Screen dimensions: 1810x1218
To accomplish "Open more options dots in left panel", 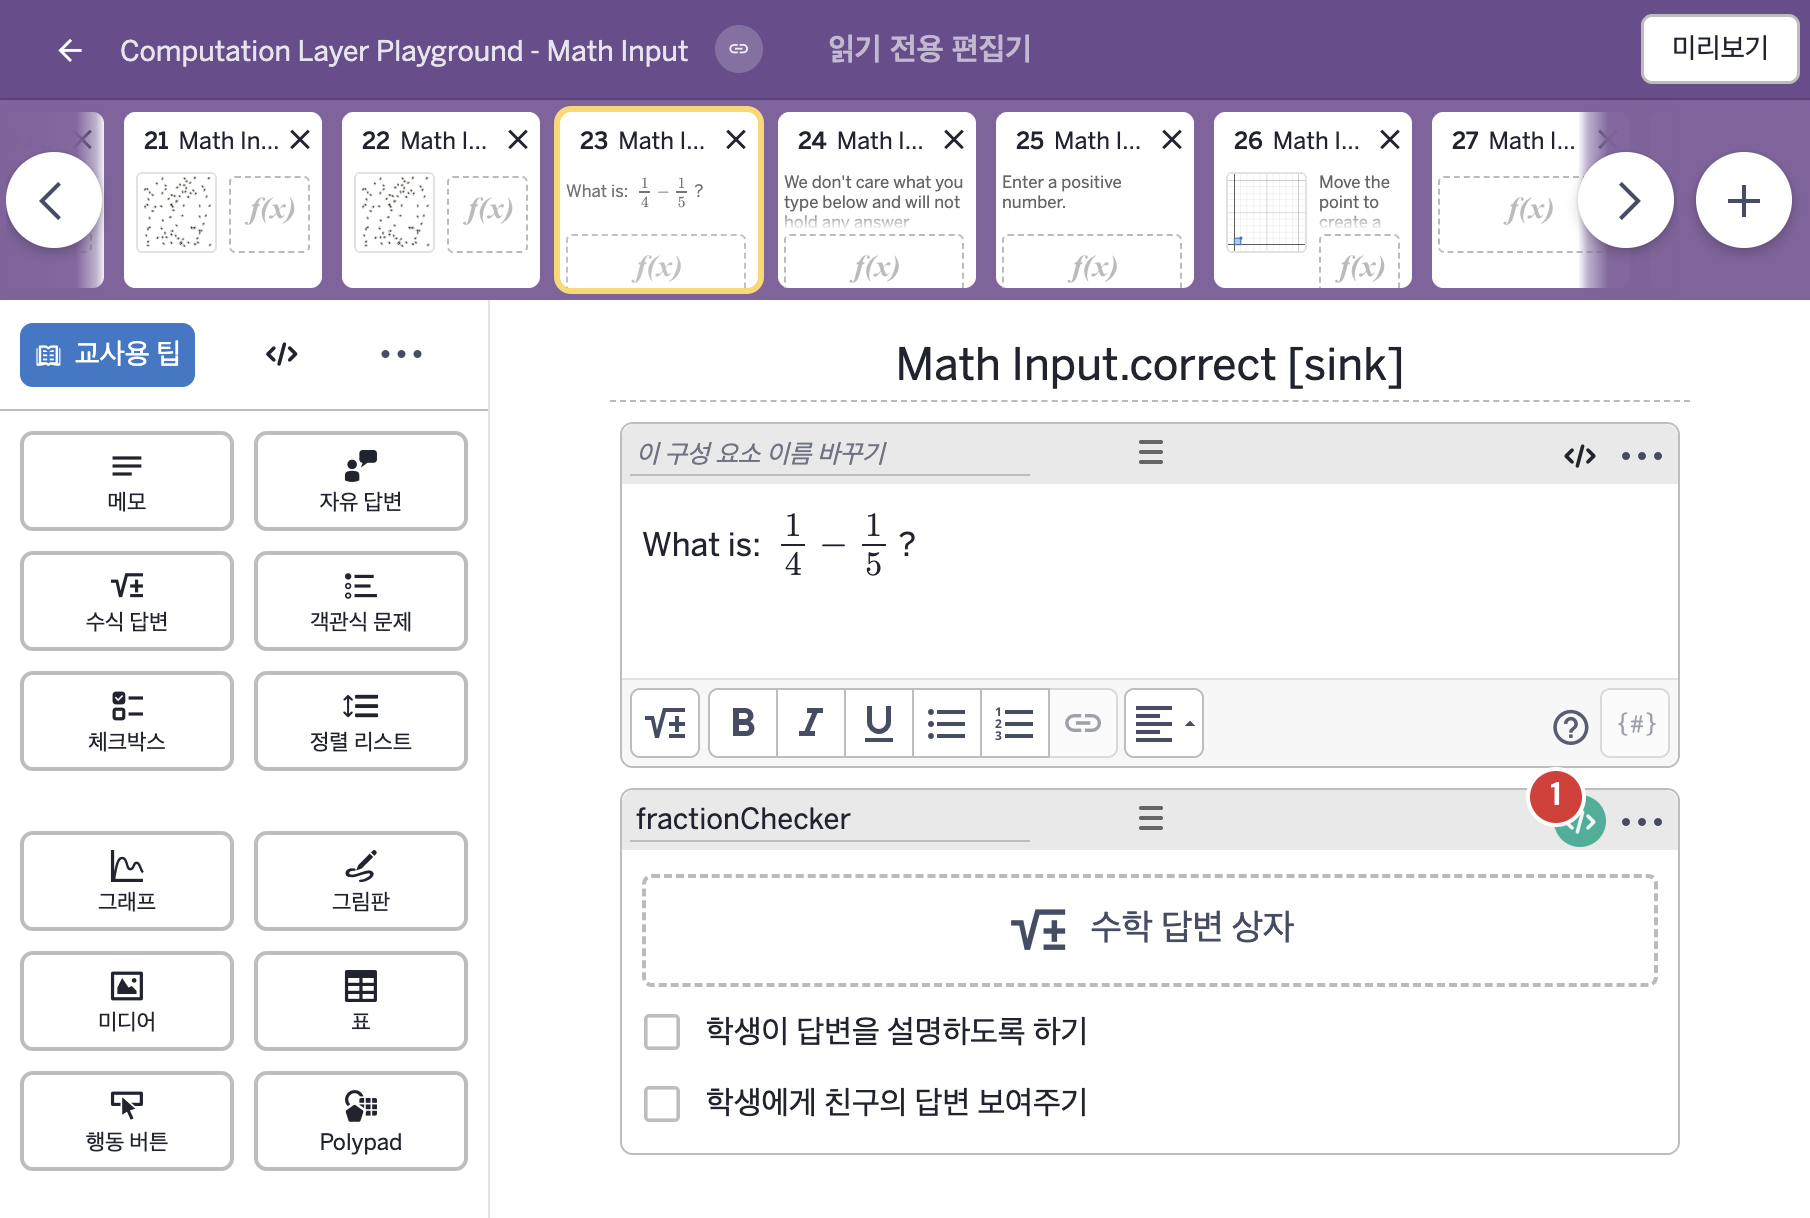I will 401,354.
